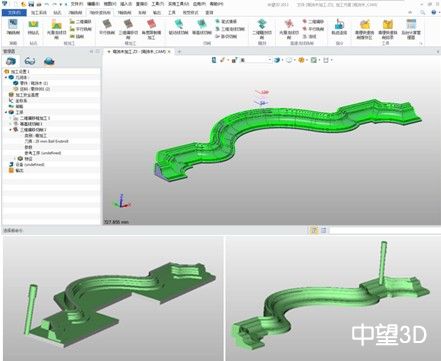
Task: Select the 3-axis quick milling ribbon tab
Action: coord(100,13)
